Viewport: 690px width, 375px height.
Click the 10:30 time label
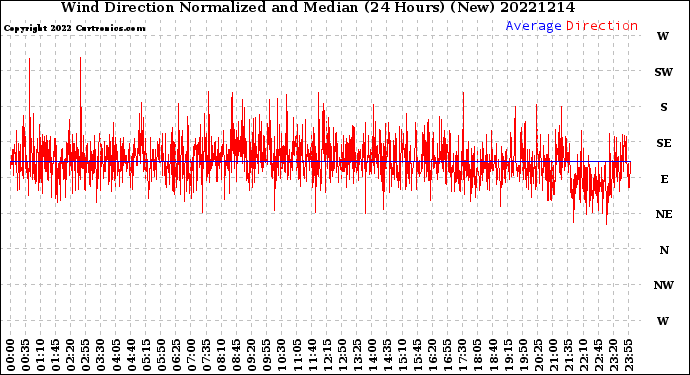[x=282, y=355]
